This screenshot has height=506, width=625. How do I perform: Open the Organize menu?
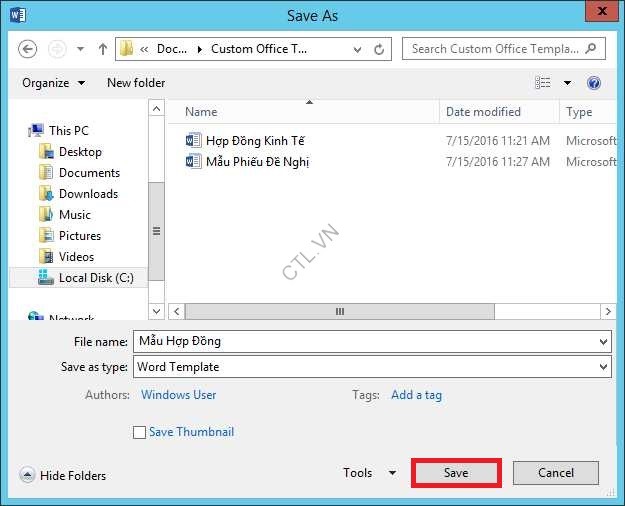pyautogui.click(x=53, y=83)
